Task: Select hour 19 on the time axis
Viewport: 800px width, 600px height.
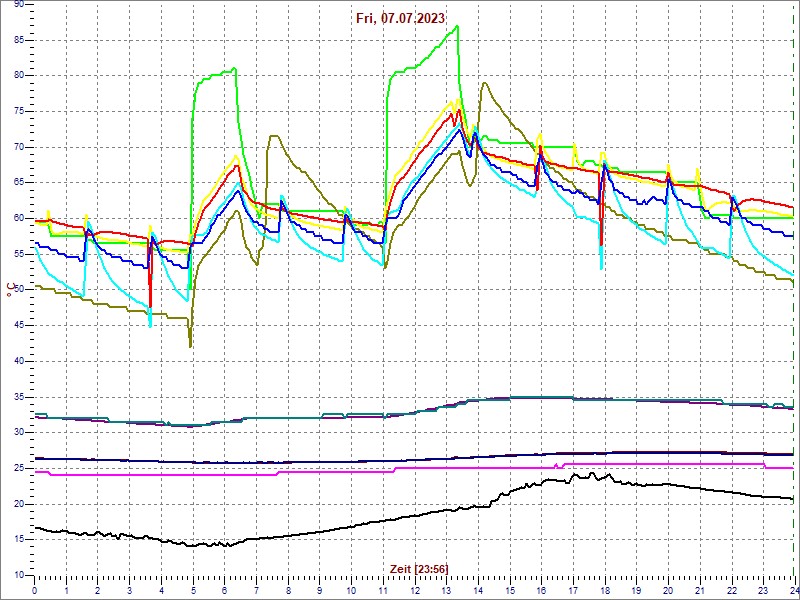Action: [x=636, y=590]
